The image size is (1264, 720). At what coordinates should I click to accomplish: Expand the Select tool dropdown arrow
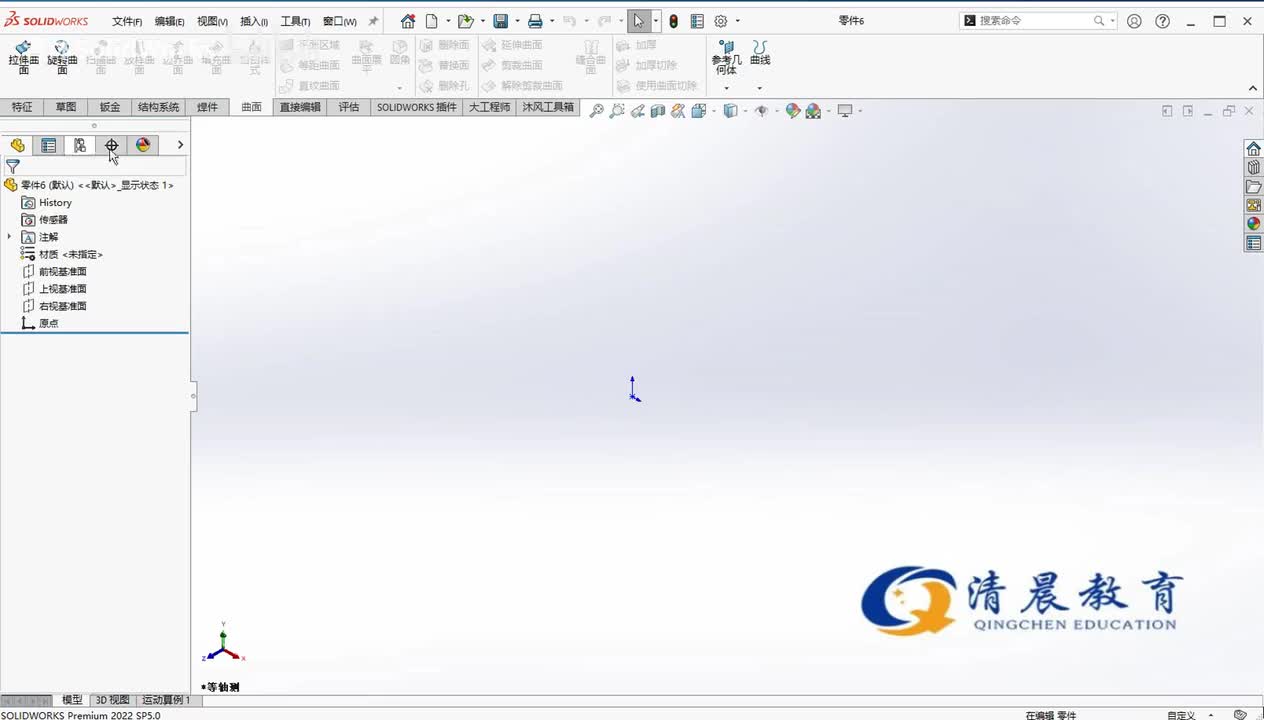(x=655, y=21)
